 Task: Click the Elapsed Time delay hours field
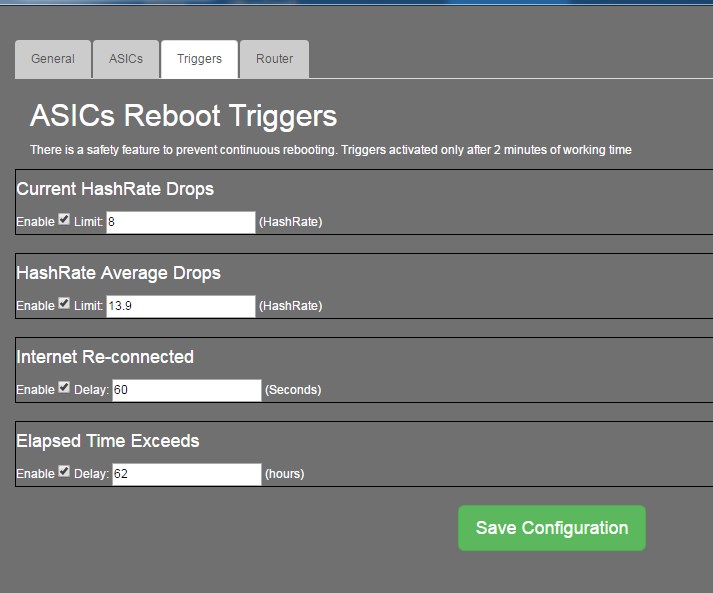click(x=187, y=474)
